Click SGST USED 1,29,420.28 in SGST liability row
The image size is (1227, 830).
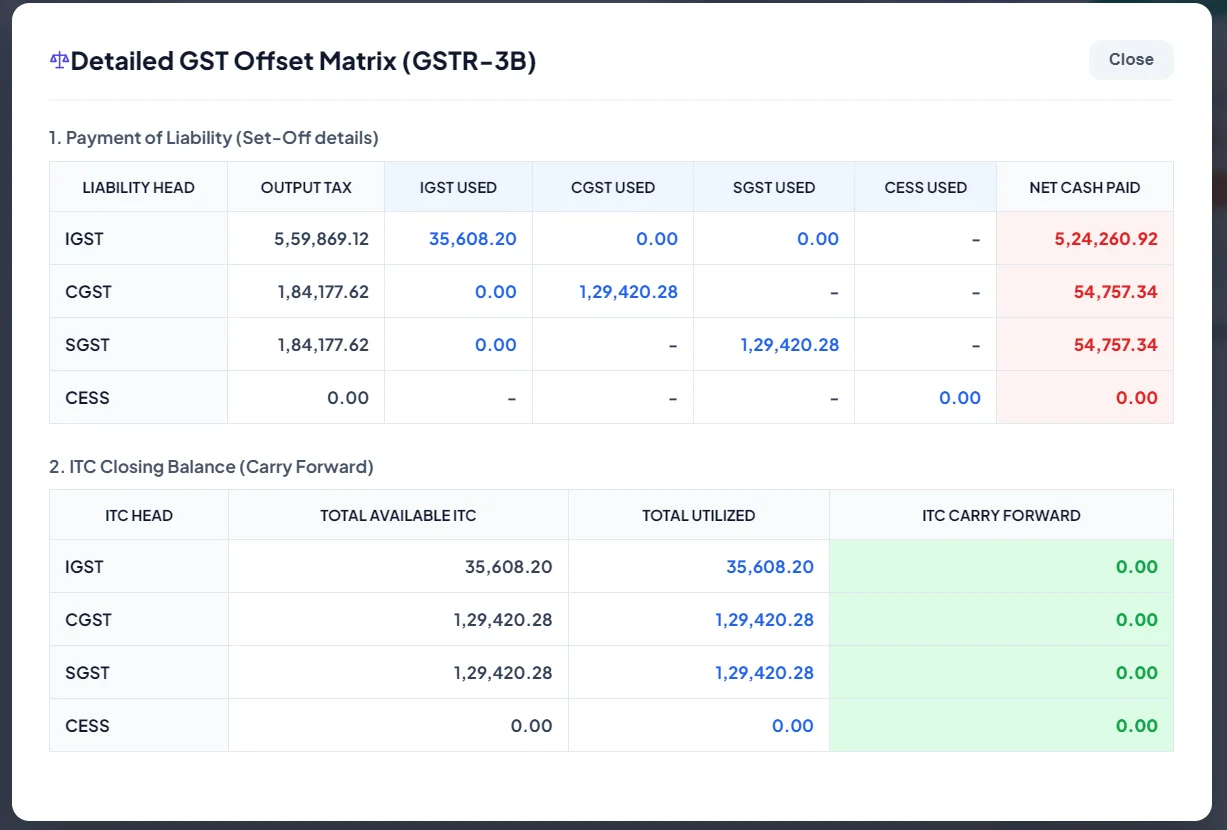click(x=790, y=345)
